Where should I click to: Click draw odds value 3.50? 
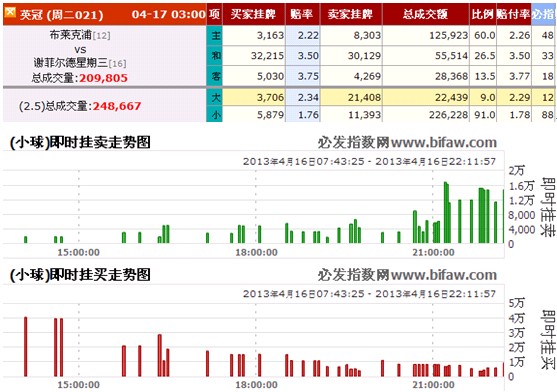click(308, 56)
